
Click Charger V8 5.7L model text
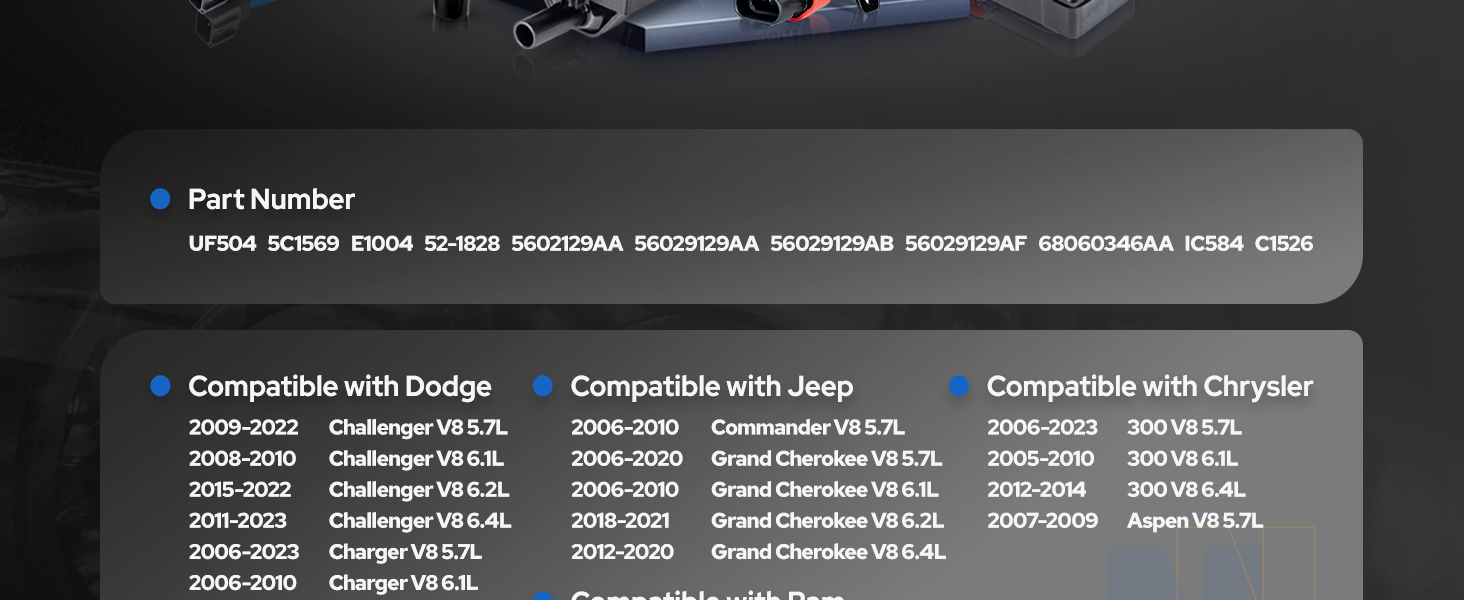pos(405,551)
